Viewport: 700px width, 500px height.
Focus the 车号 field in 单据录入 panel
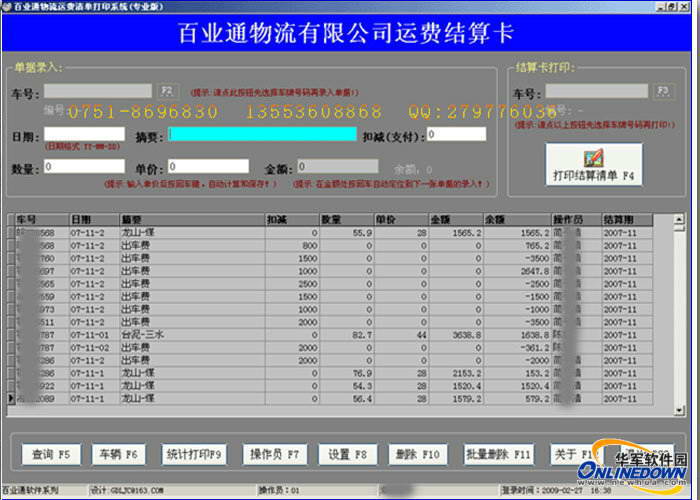point(98,91)
